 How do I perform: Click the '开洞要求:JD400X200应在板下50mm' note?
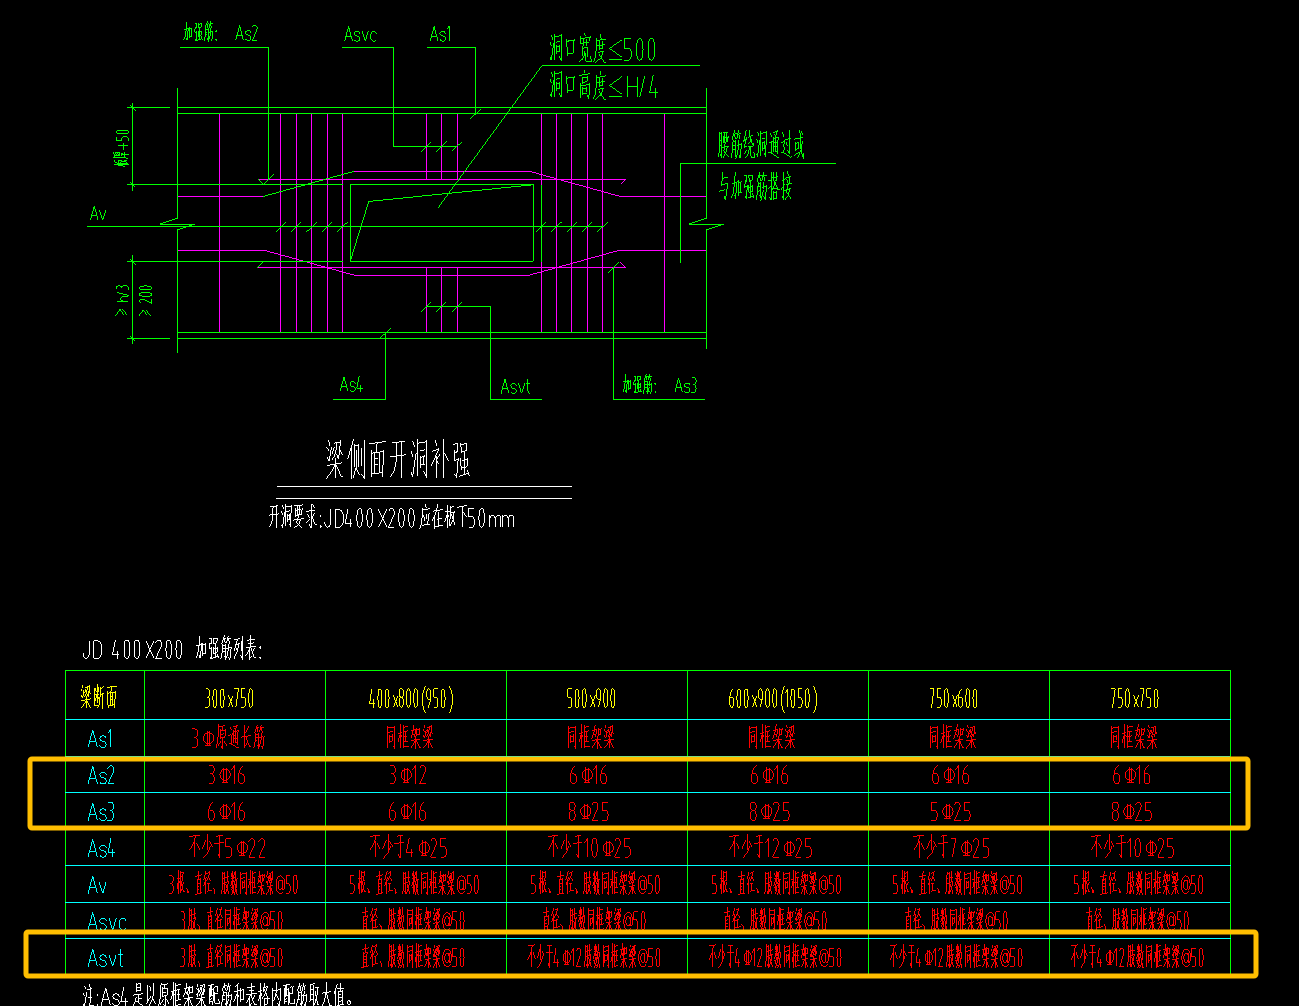(x=391, y=518)
